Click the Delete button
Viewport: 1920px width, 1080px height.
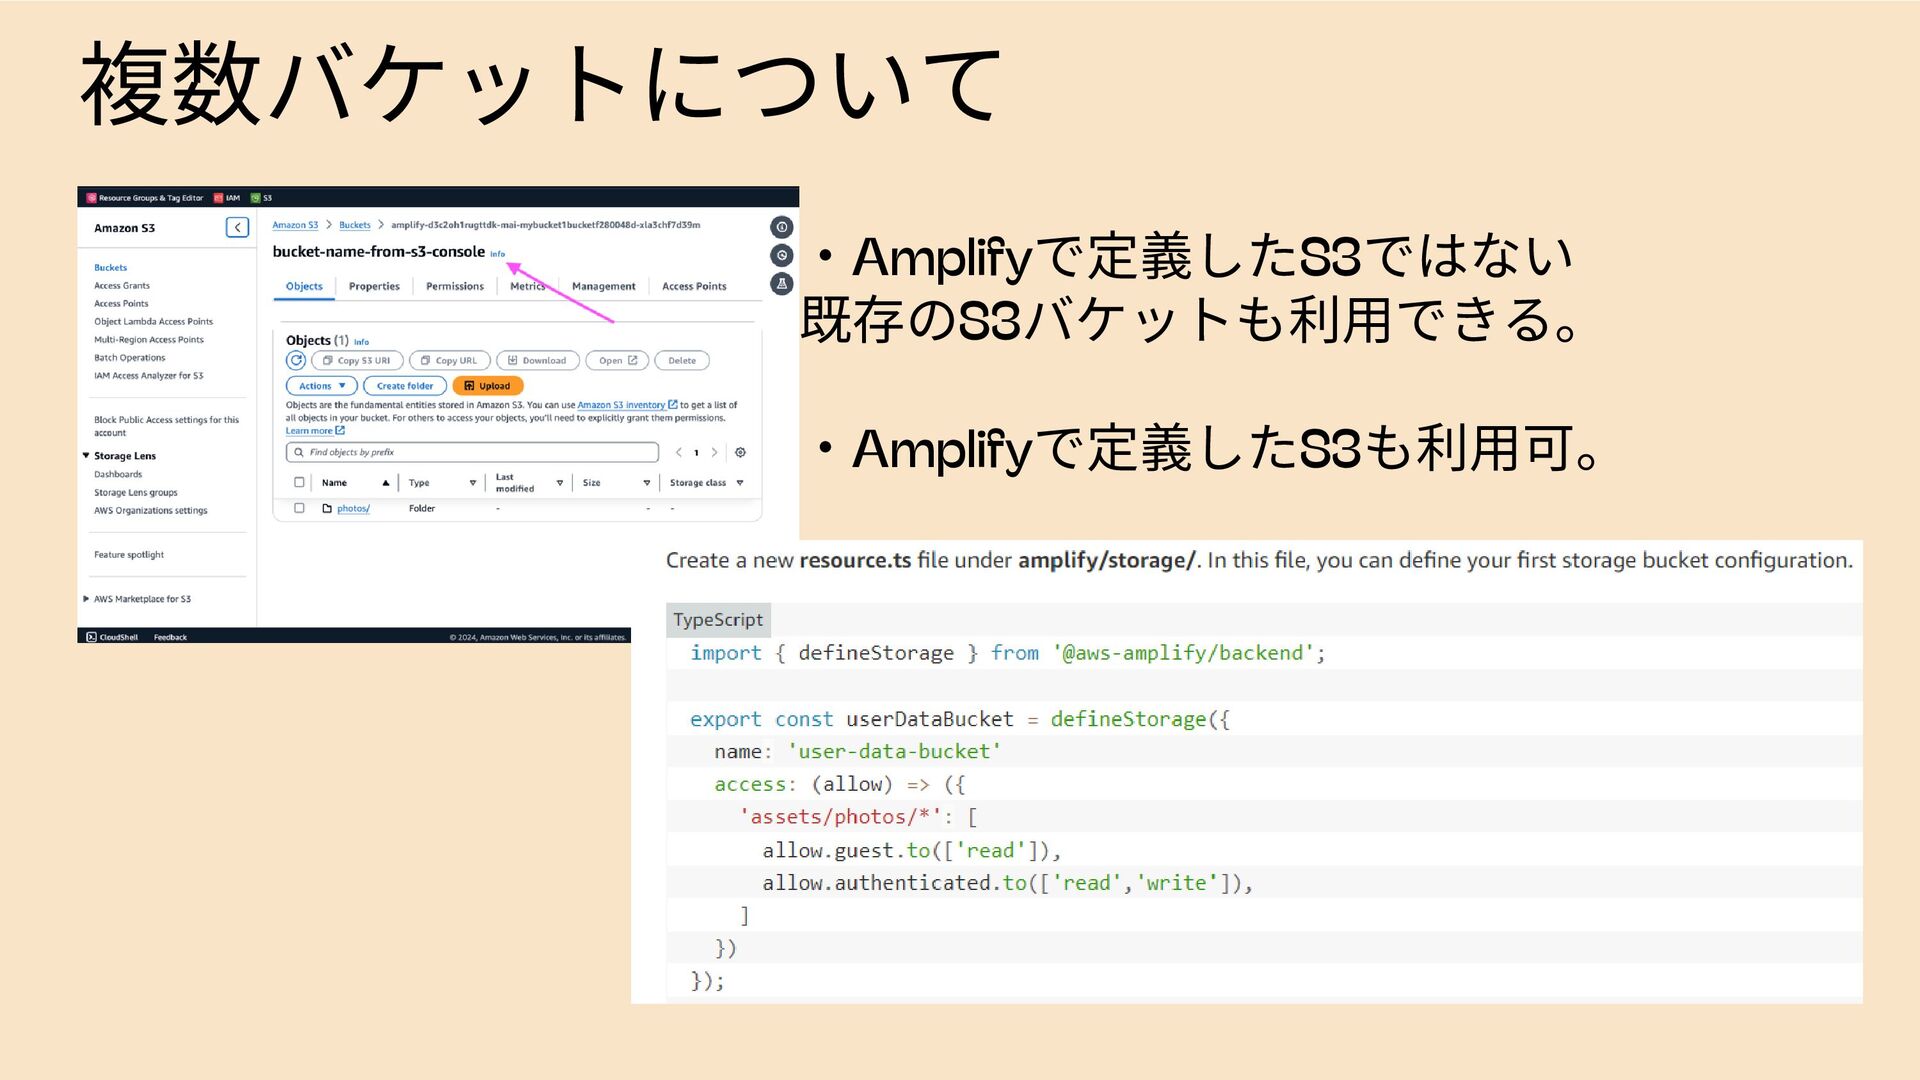(x=682, y=360)
